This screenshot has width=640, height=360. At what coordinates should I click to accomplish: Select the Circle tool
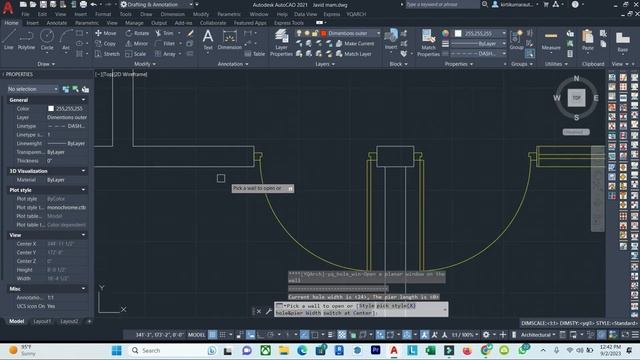[47, 40]
